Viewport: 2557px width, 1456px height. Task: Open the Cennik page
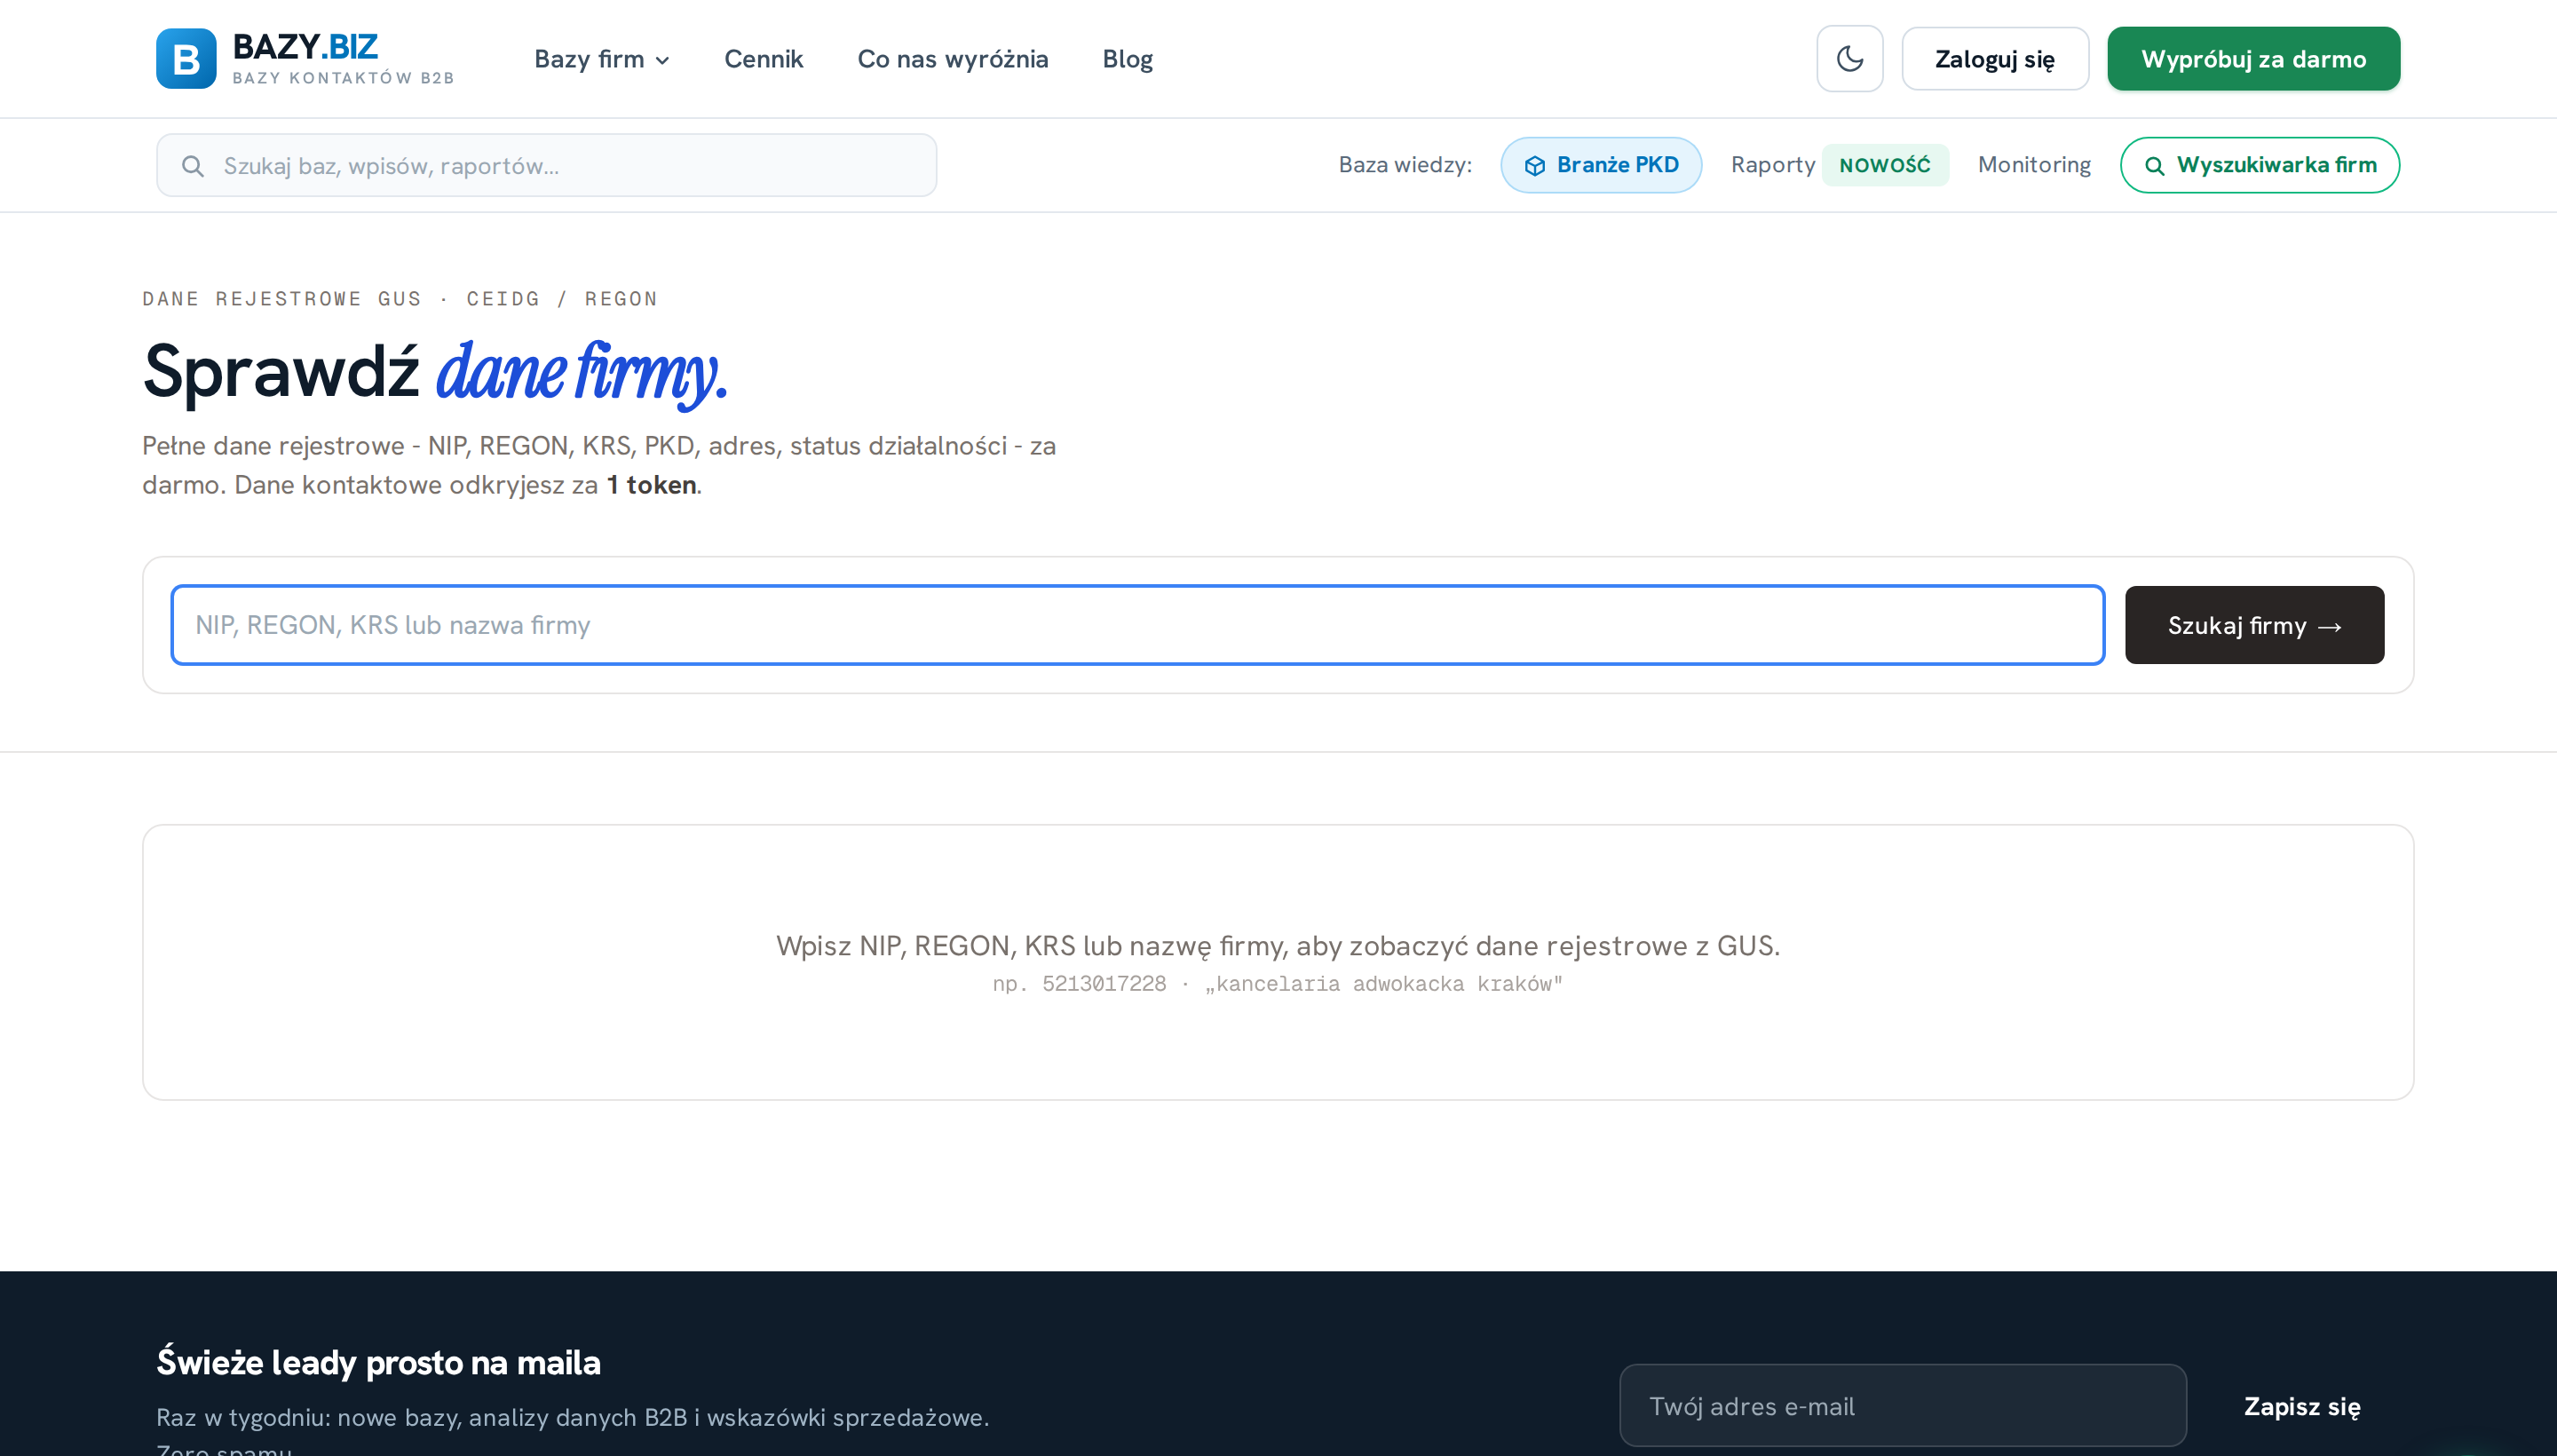click(x=763, y=59)
